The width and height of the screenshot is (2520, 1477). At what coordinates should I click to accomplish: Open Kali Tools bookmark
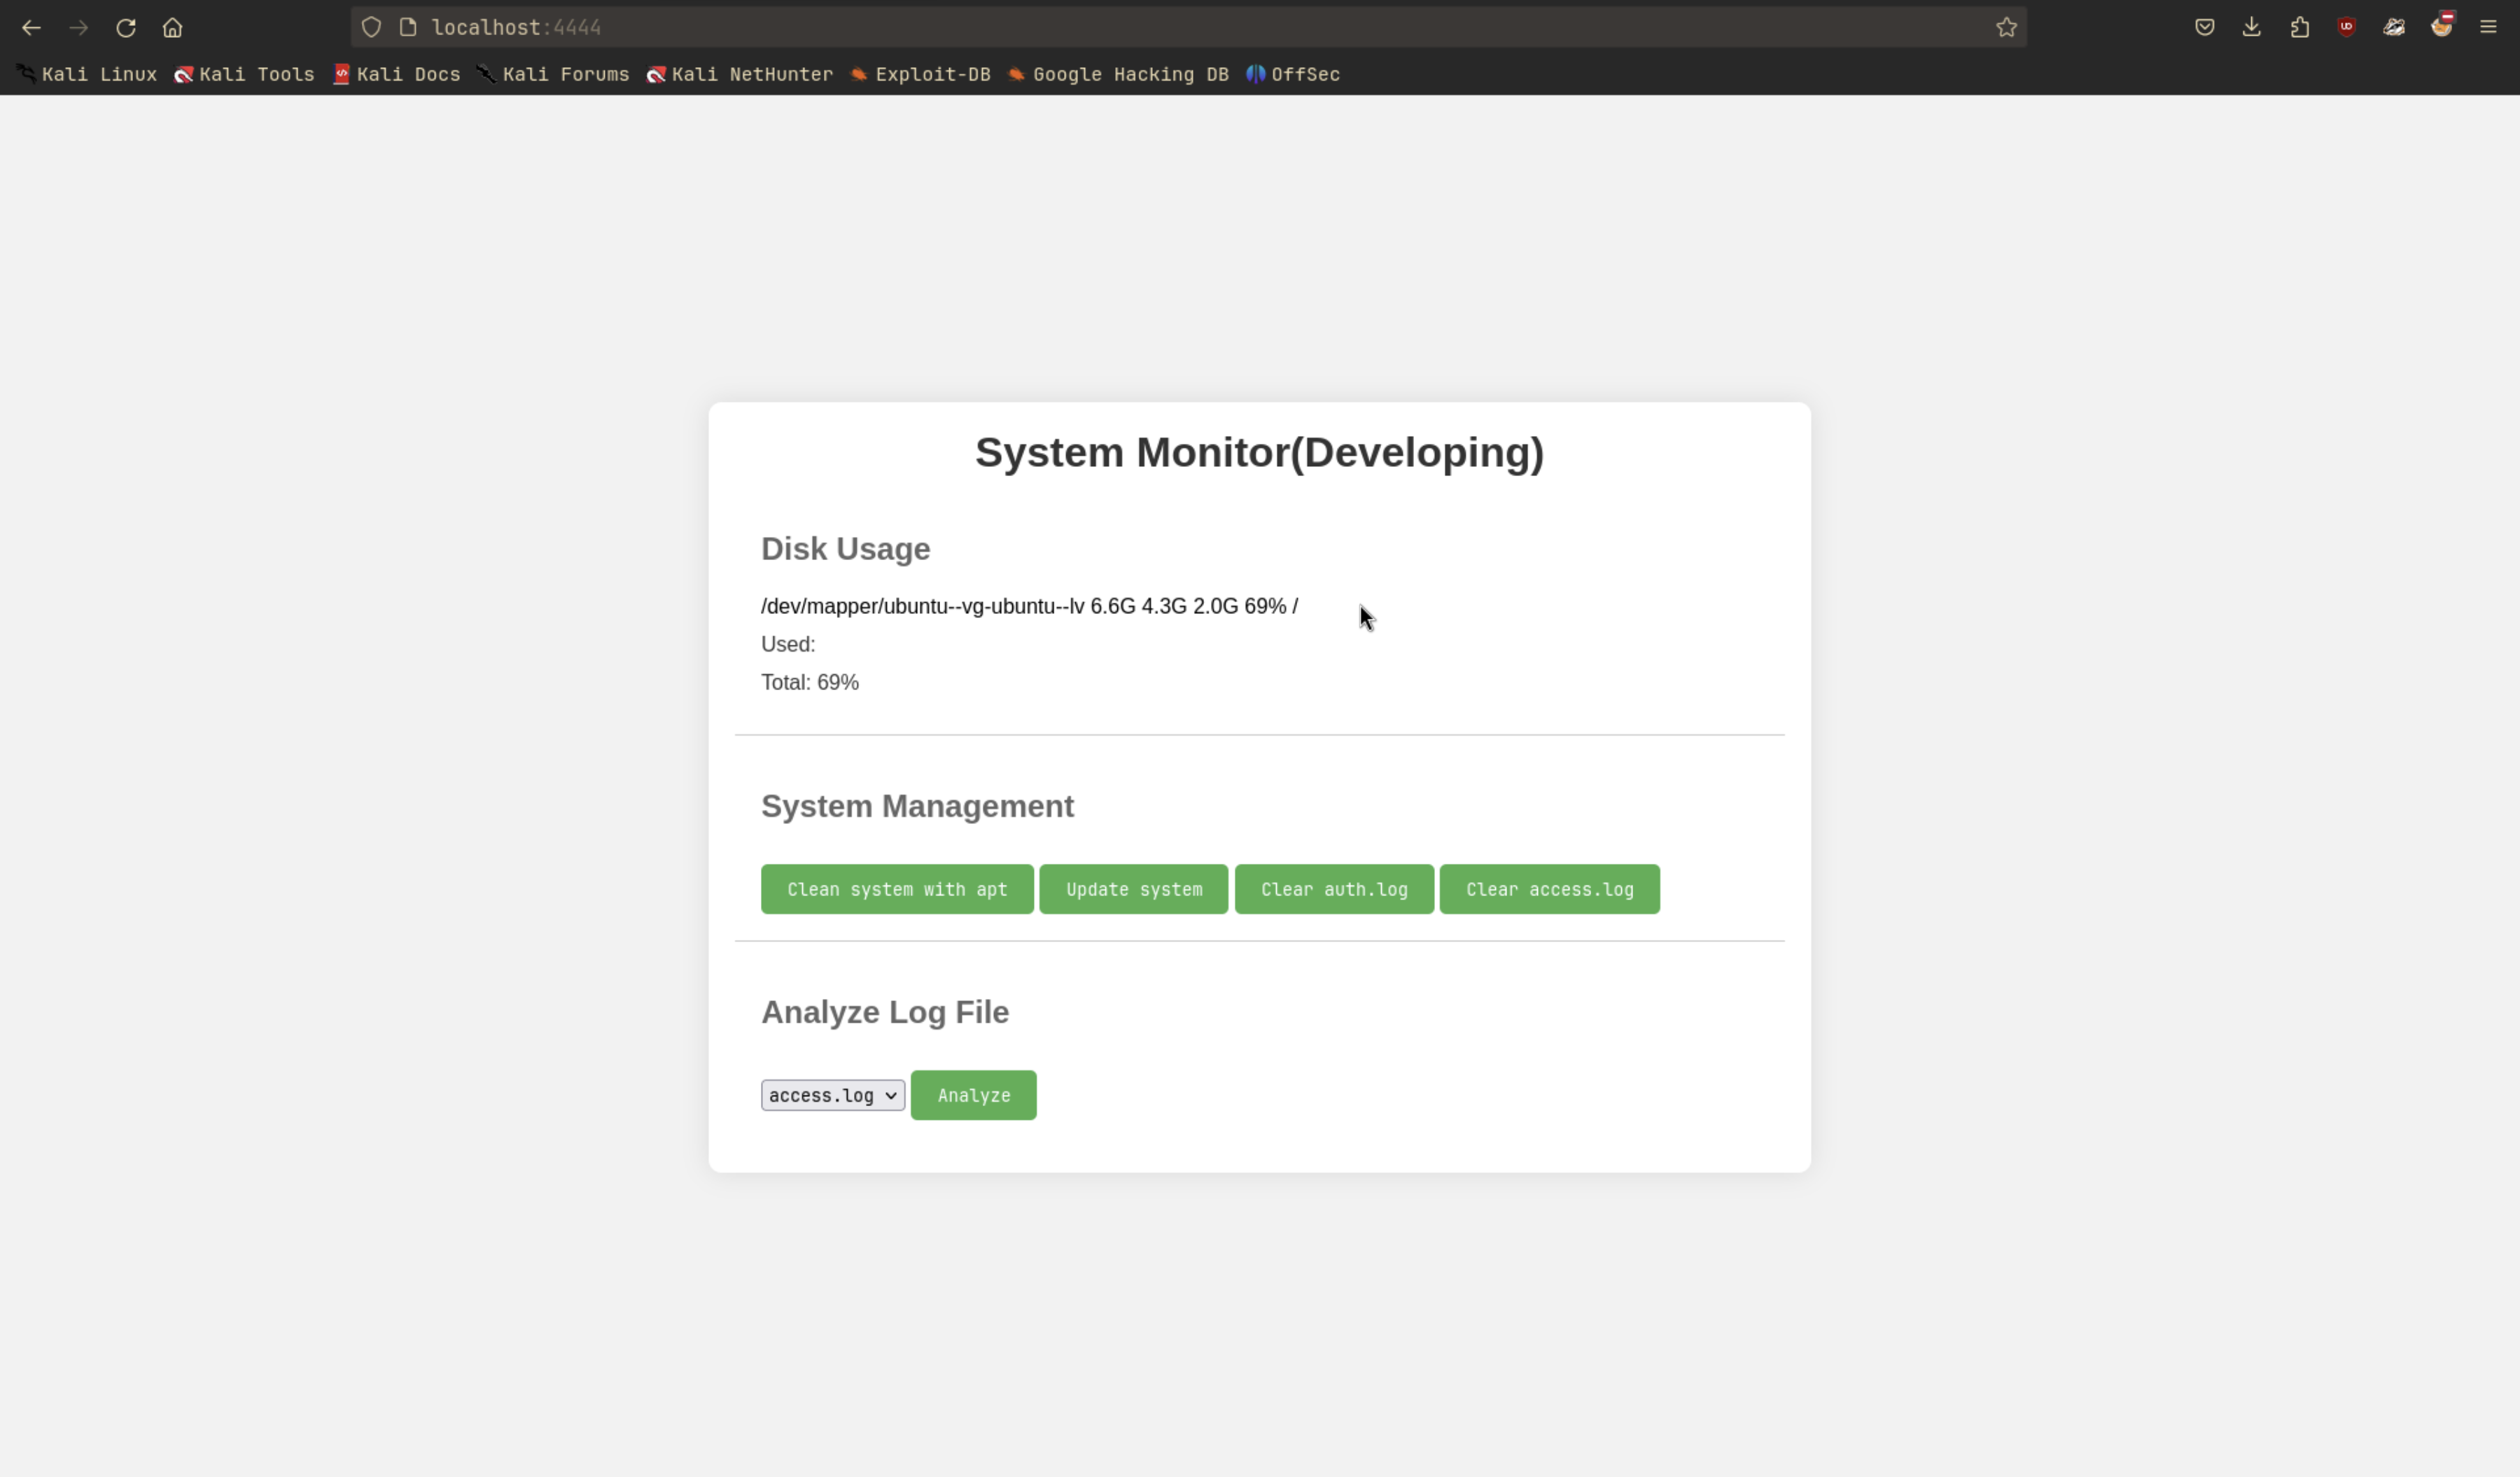(x=245, y=75)
